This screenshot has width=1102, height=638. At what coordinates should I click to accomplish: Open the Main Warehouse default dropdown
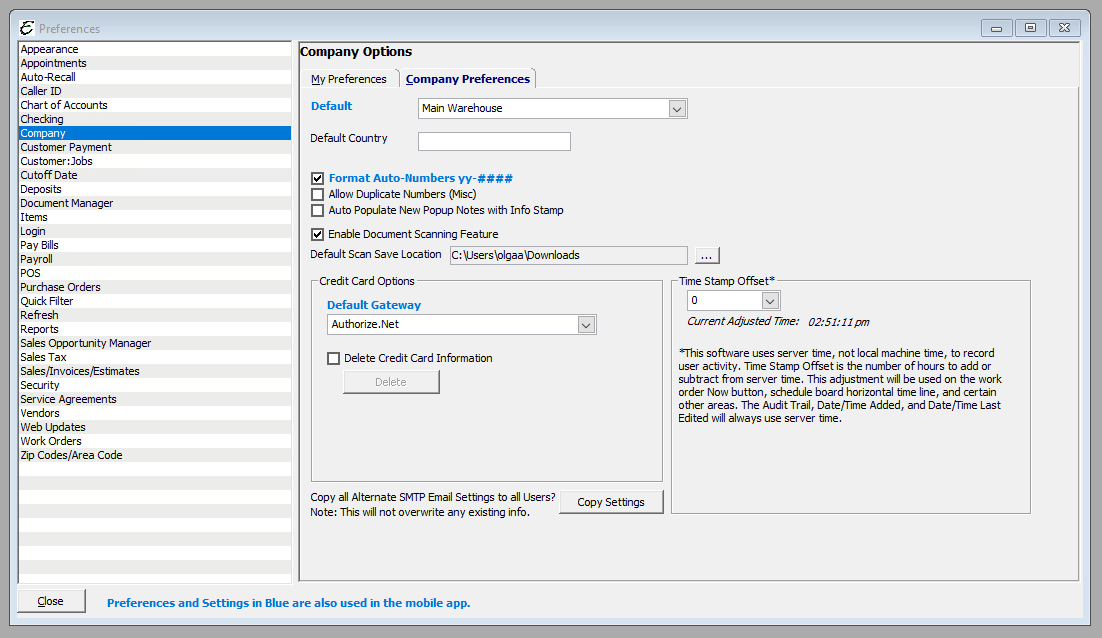coord(677,109)
